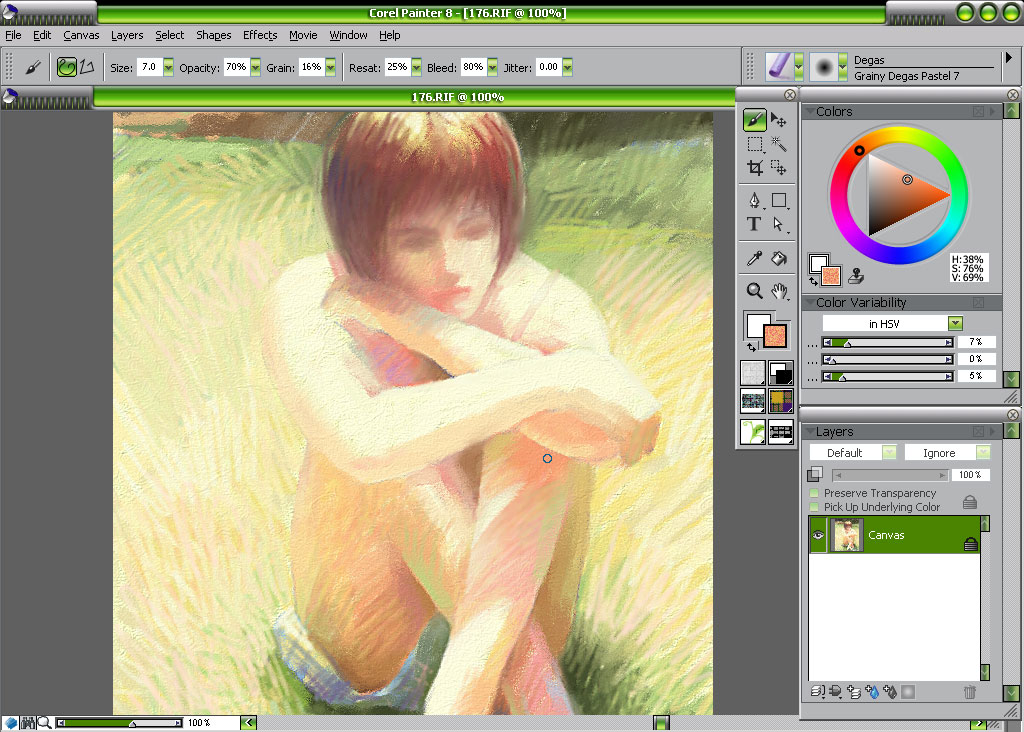Select Straight Line Strokes mode button
1024x732 pixels.
click(x=87, y=67)
